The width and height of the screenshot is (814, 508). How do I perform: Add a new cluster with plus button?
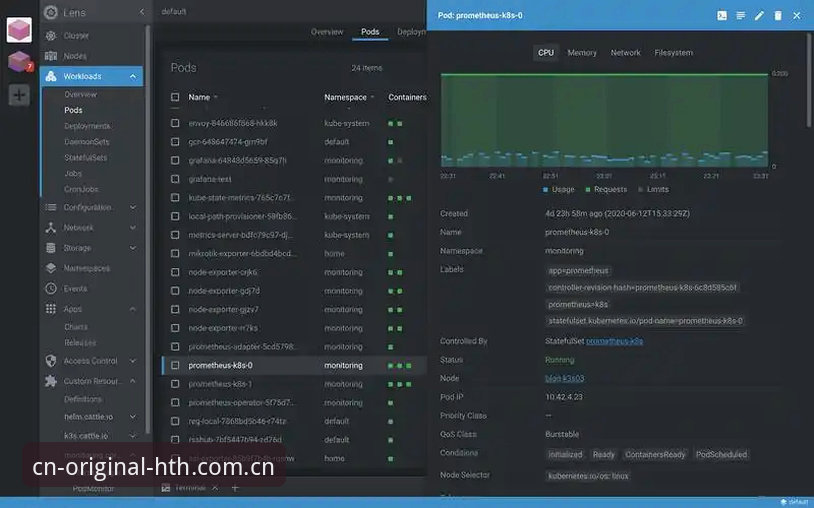(19, 95)
